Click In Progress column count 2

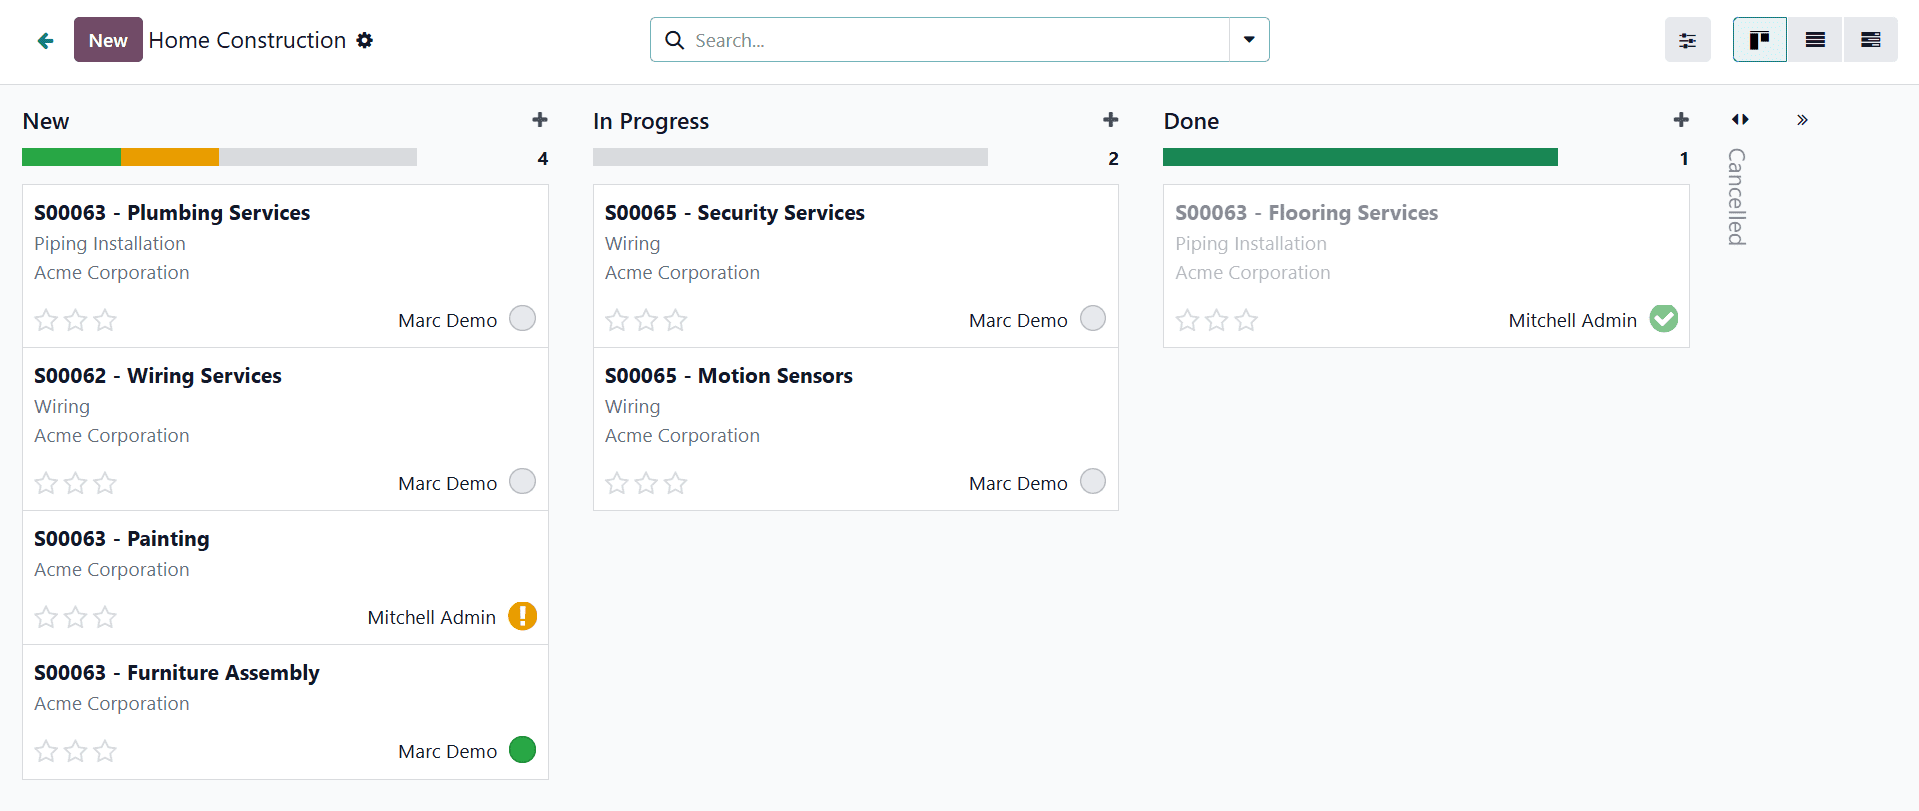pos(1113,158)
